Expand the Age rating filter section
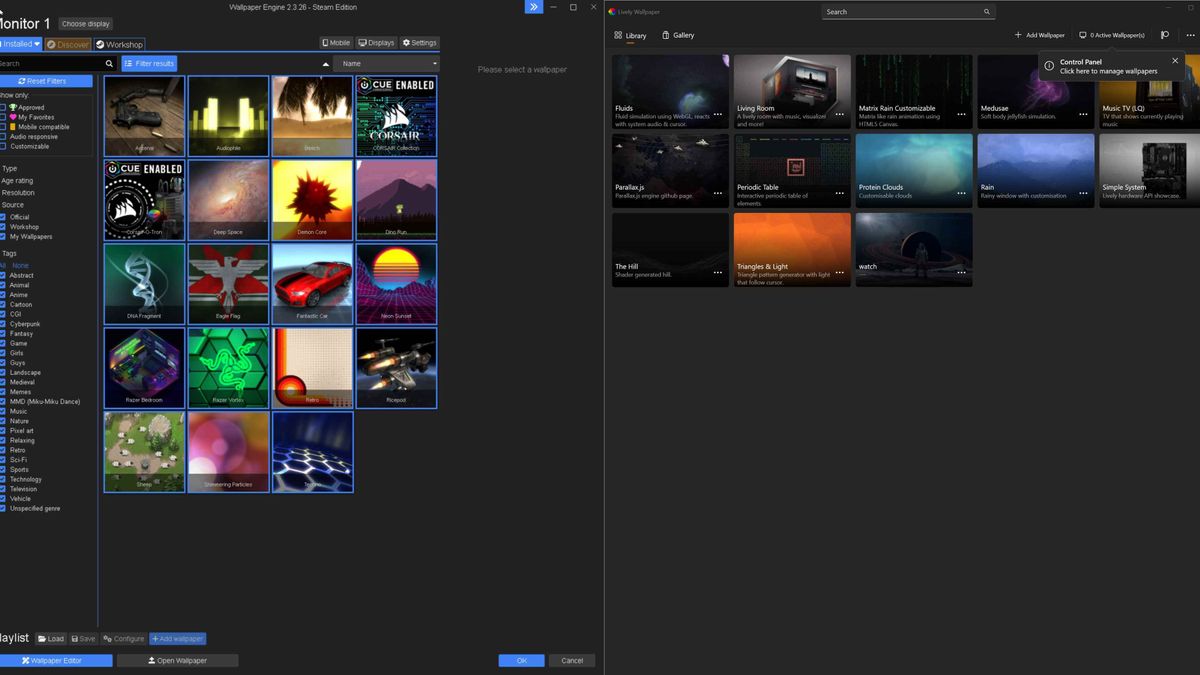This screenshot has height=675, width=1200. pyautogui.click(x=16, y=181)
